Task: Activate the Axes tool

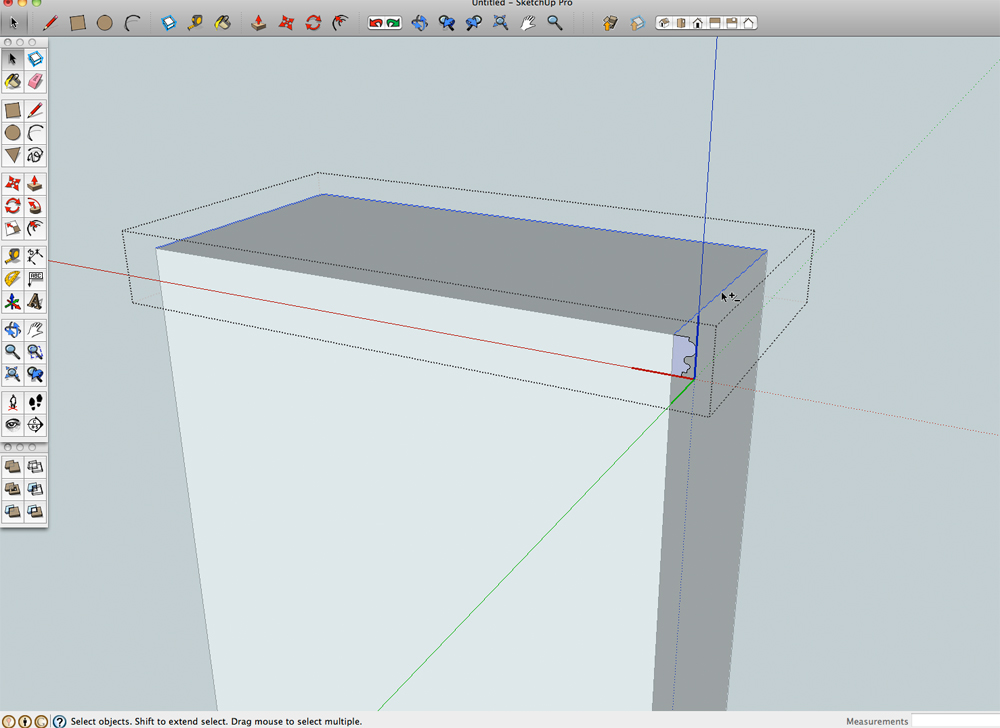Action: click(x=12, y=301)
